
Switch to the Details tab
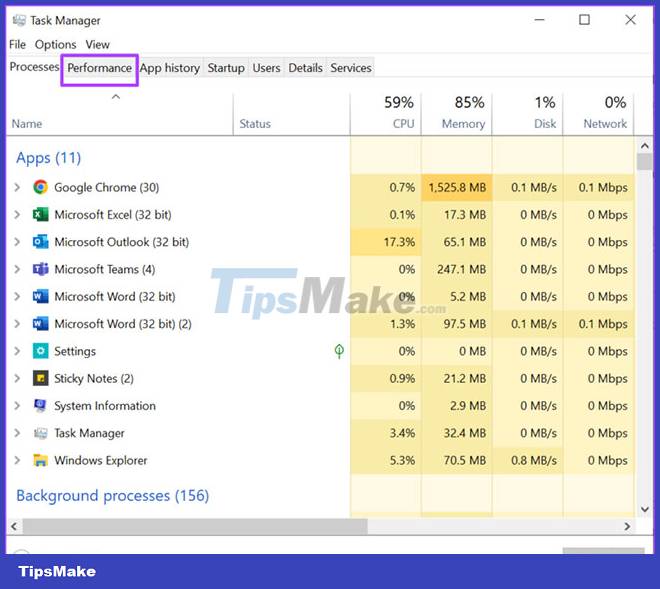(x=306, y=68)
